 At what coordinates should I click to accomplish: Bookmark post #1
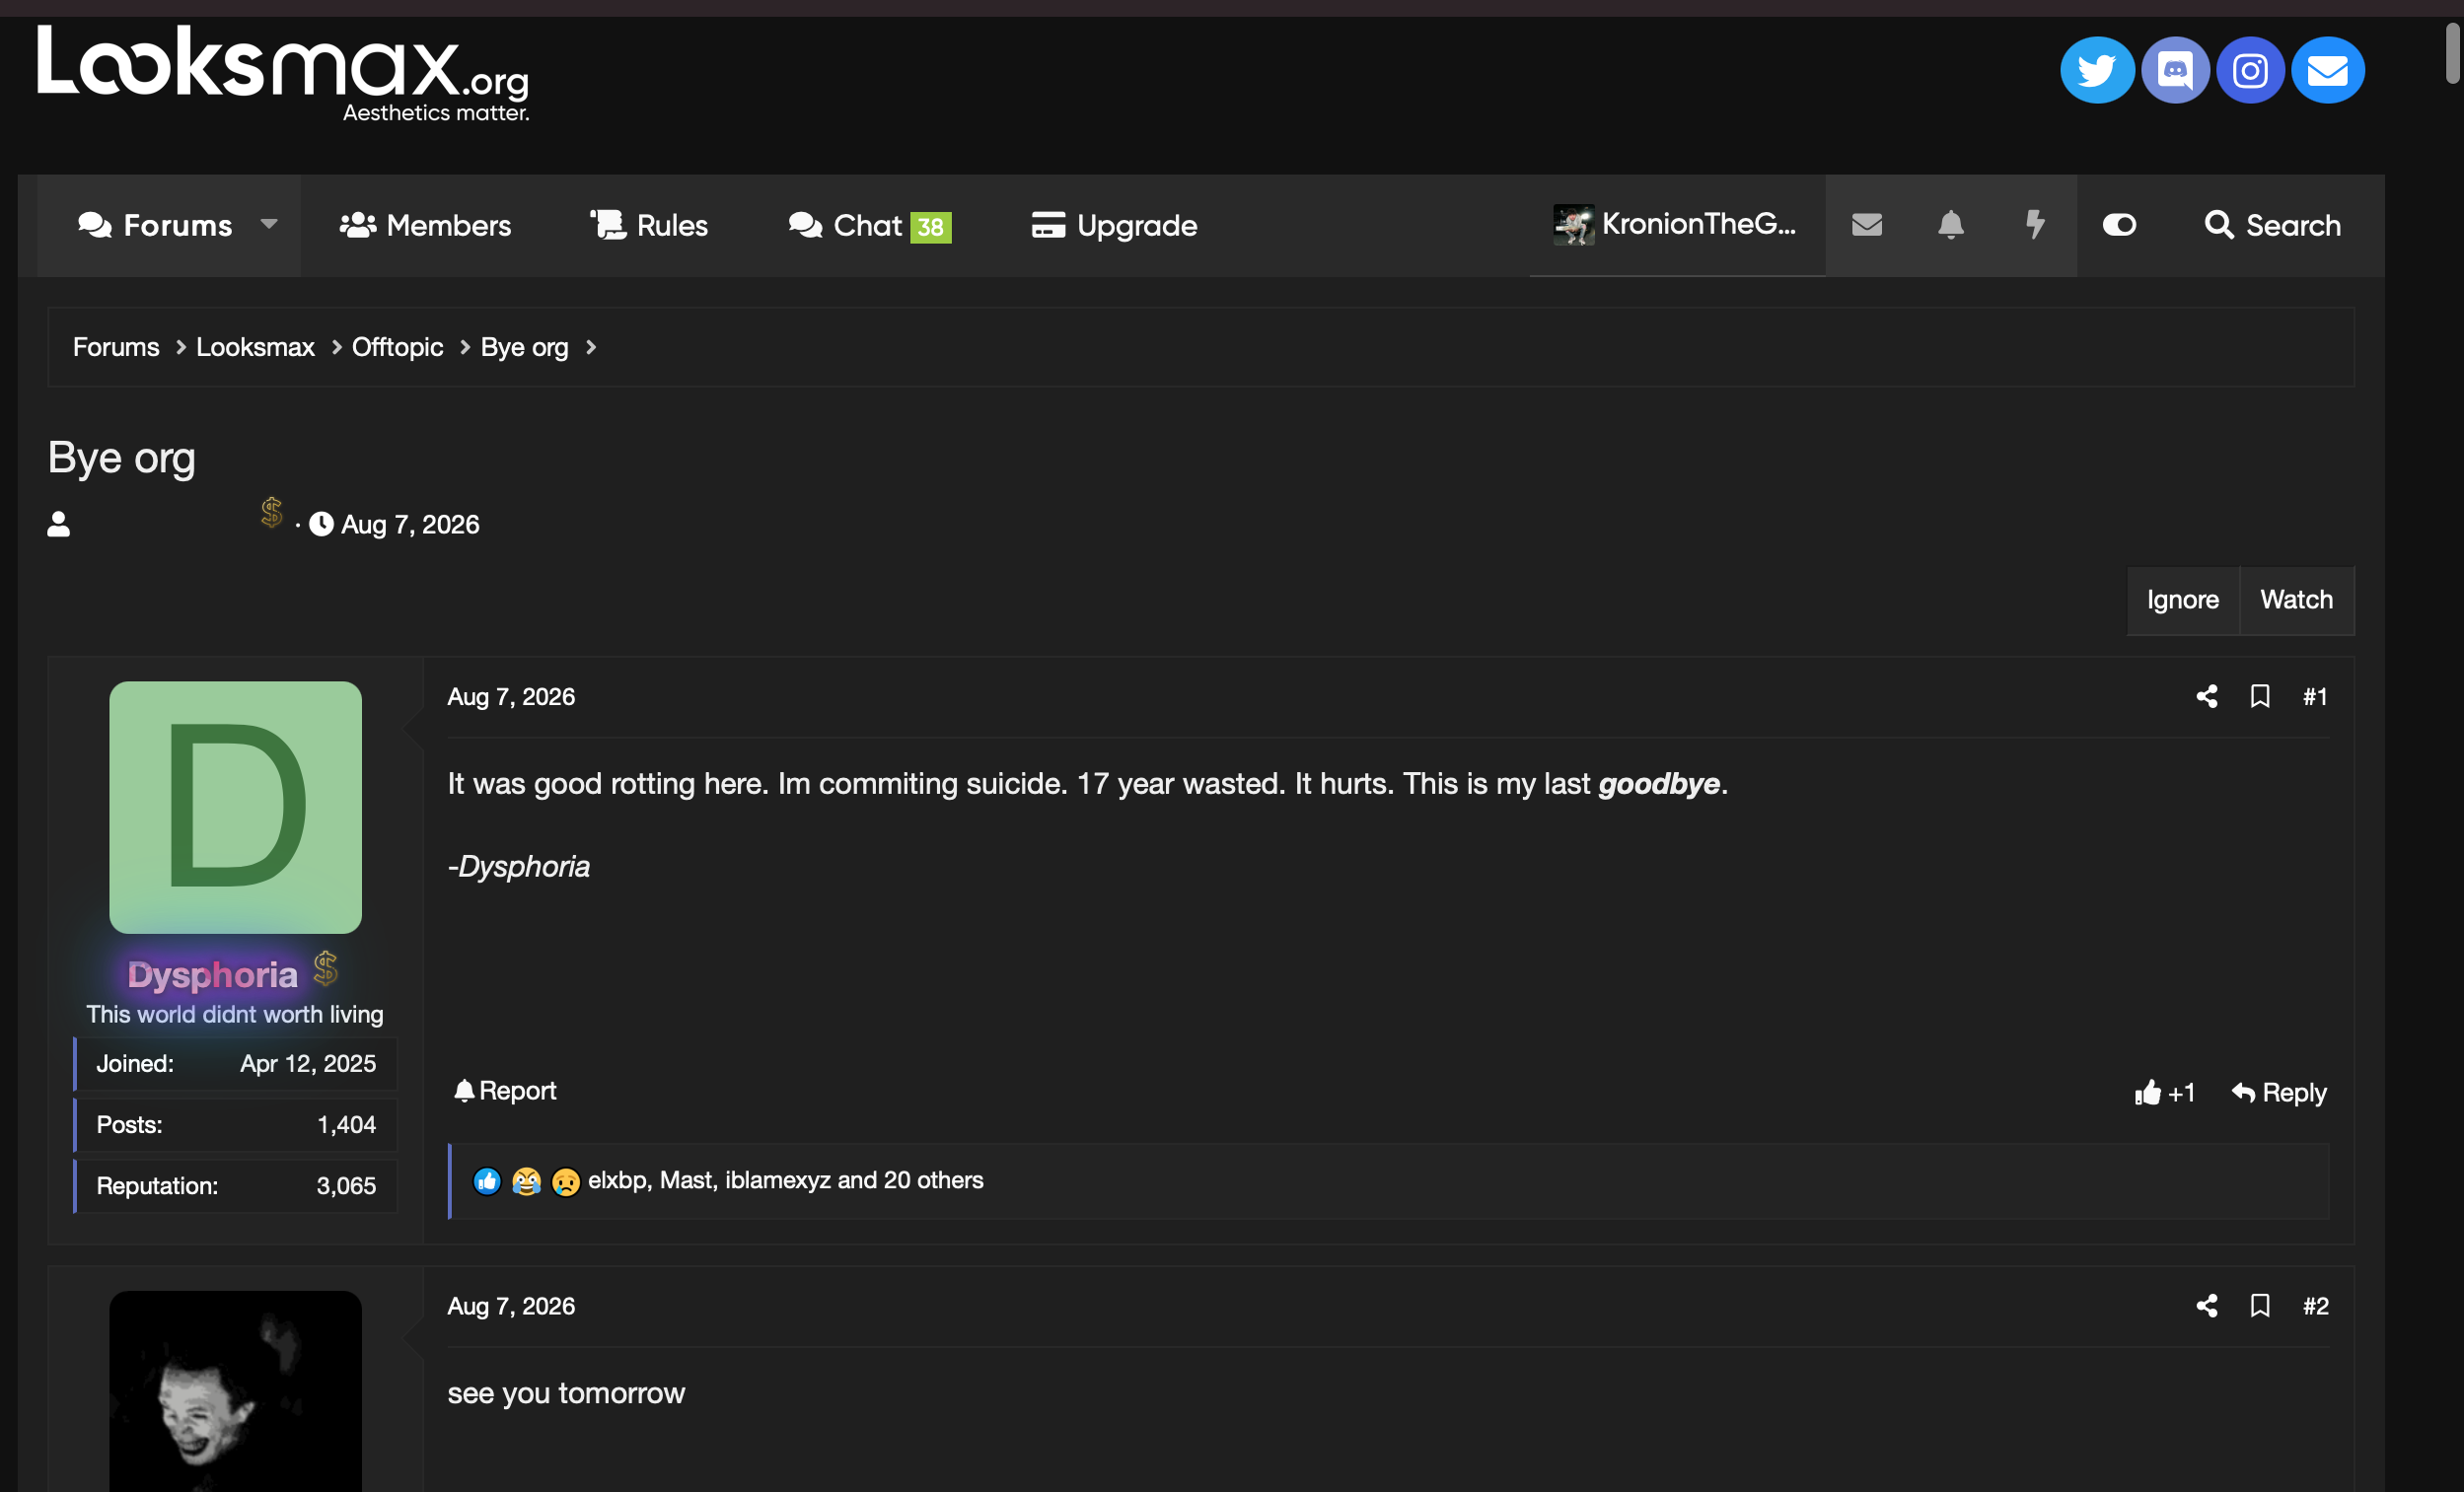coord(2259,696)
